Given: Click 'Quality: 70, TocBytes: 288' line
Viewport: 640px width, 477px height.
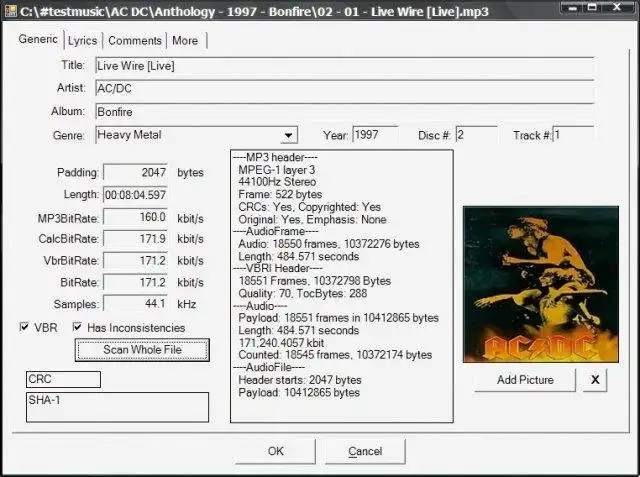Looking at the screenshot, I should (x=302, y=293).
